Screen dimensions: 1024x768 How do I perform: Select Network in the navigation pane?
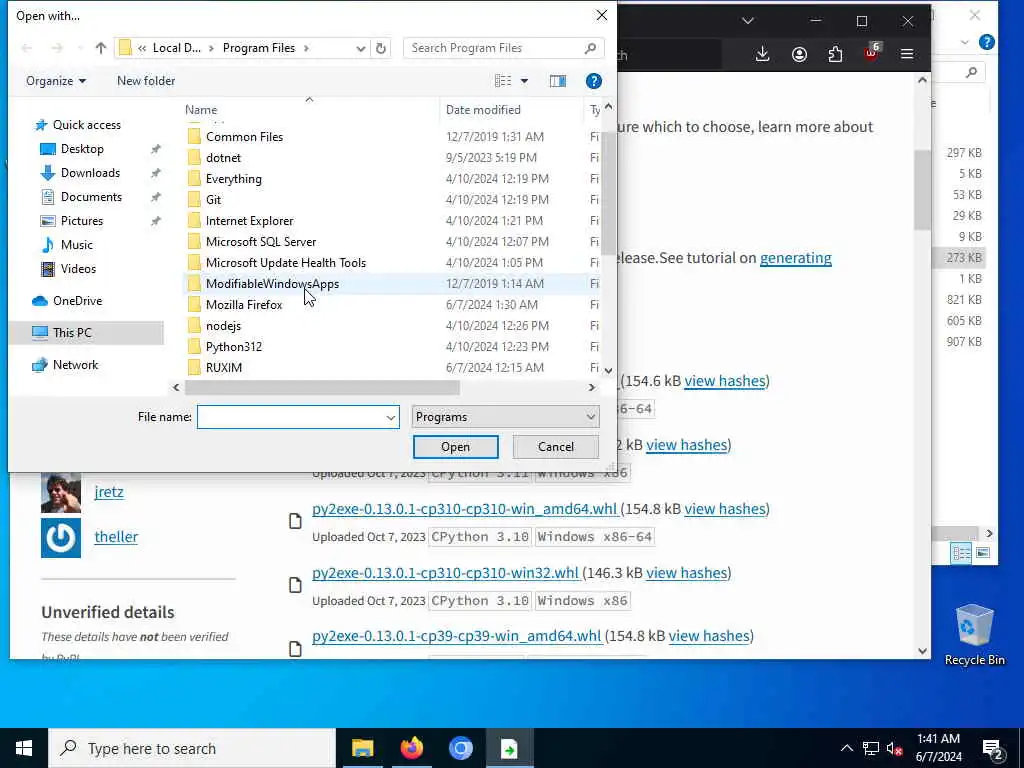(x=75, y=365)
